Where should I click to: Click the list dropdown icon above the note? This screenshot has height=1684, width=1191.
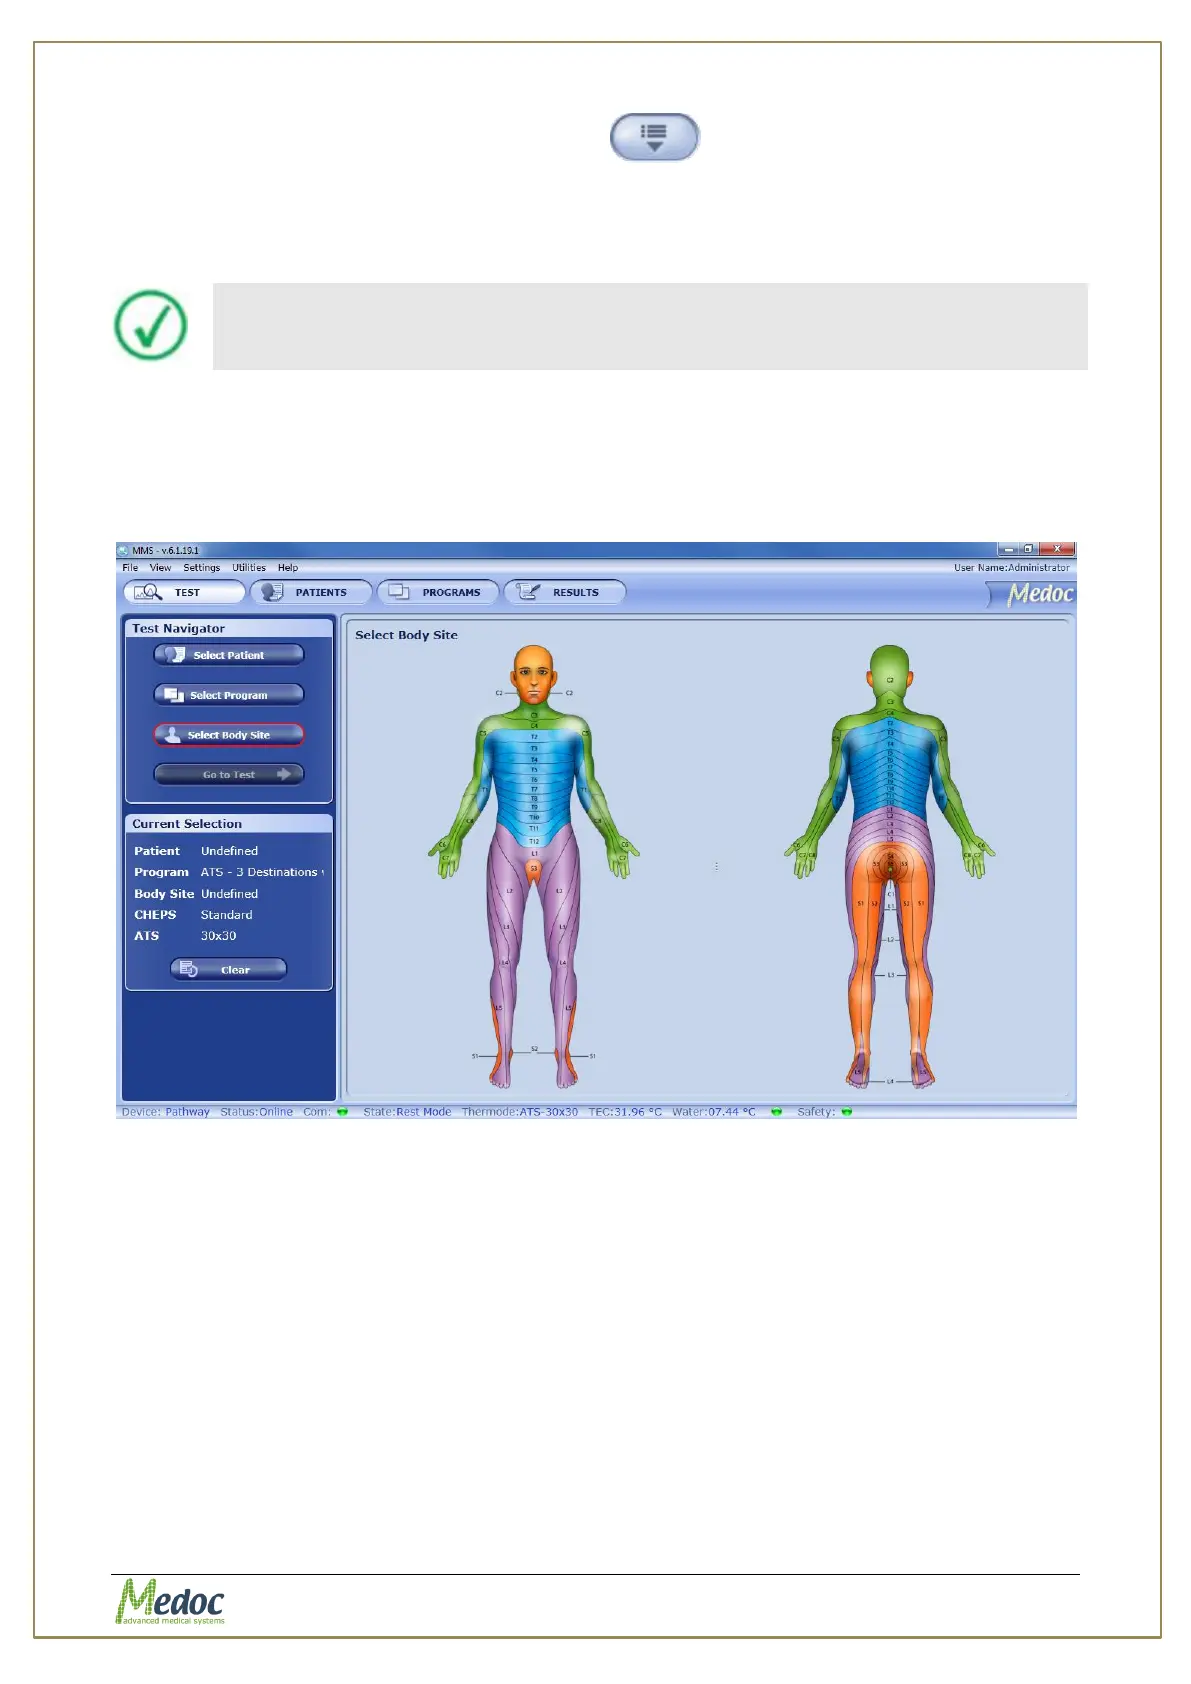(655, 137)
